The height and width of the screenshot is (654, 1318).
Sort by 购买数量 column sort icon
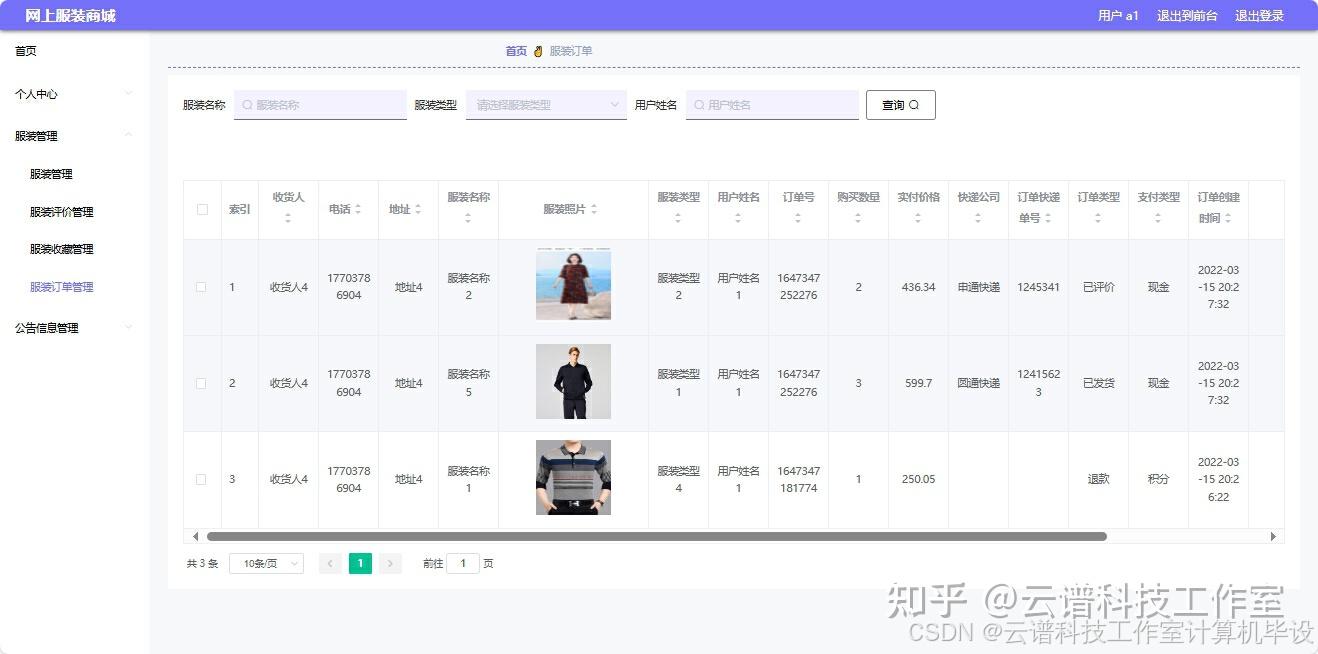point(858,217)
